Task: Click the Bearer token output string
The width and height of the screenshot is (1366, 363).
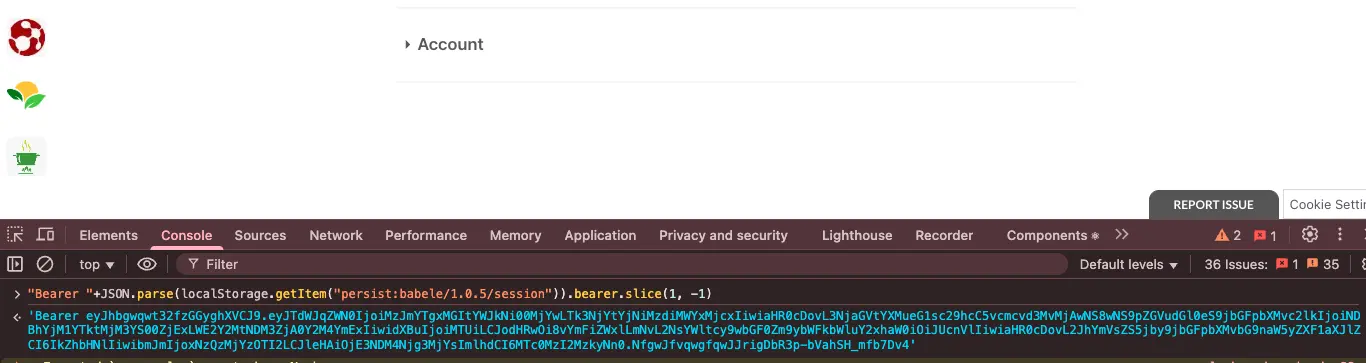Action: click(694, 330)
